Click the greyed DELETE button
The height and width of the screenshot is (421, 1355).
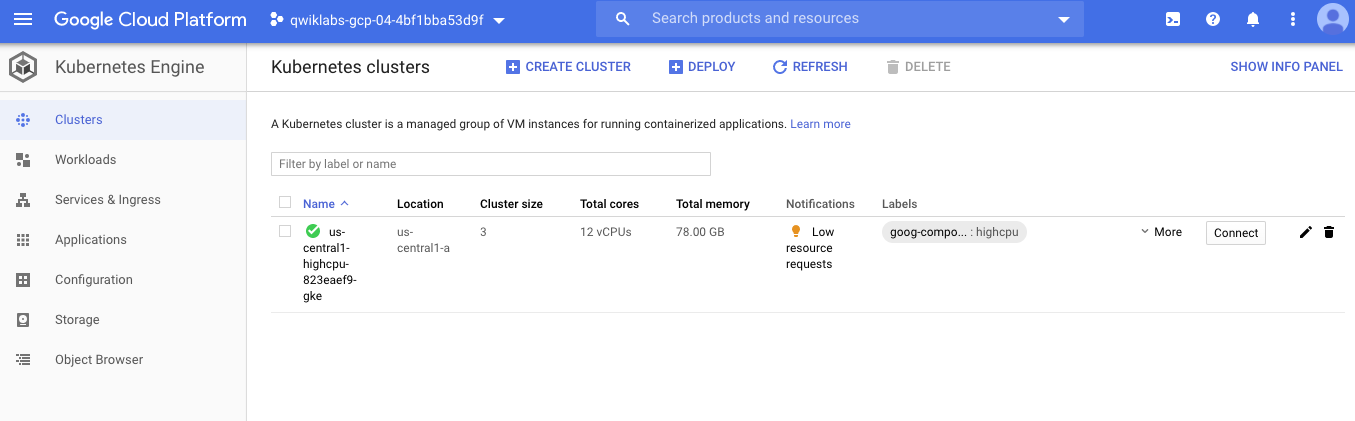[918, 67]
